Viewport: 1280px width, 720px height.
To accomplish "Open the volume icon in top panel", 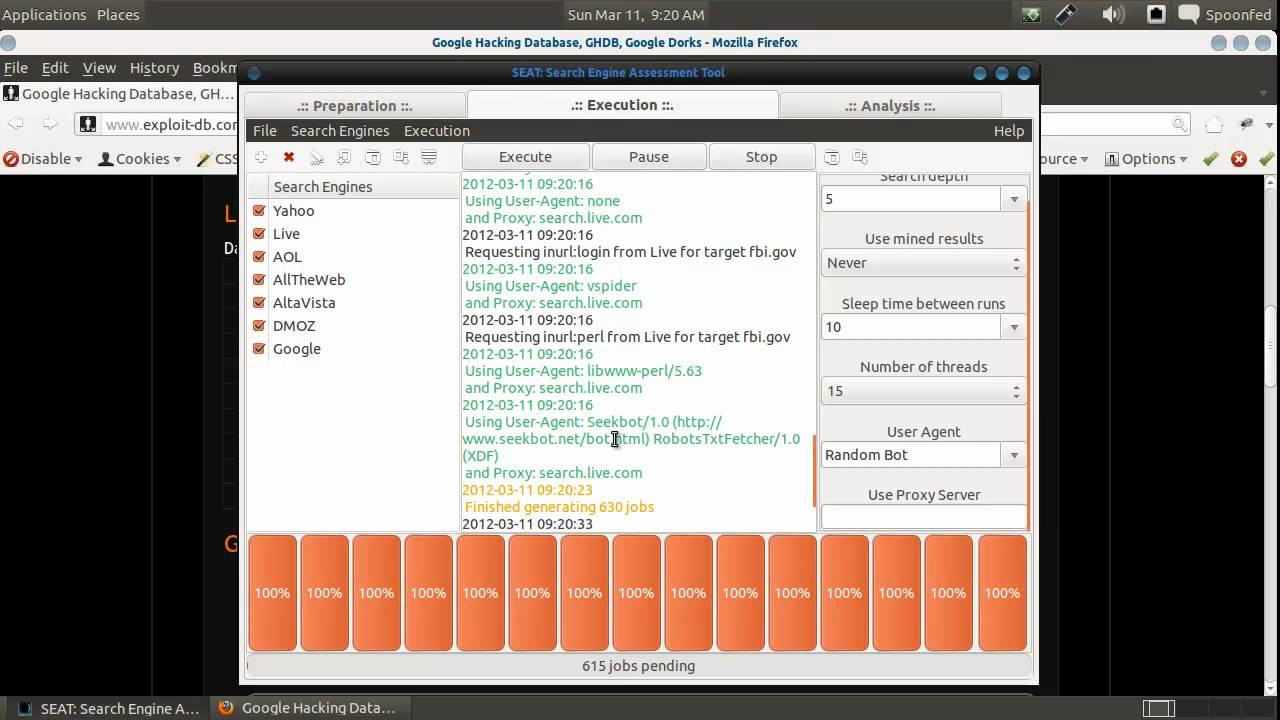I will (x=1112, y=14).
